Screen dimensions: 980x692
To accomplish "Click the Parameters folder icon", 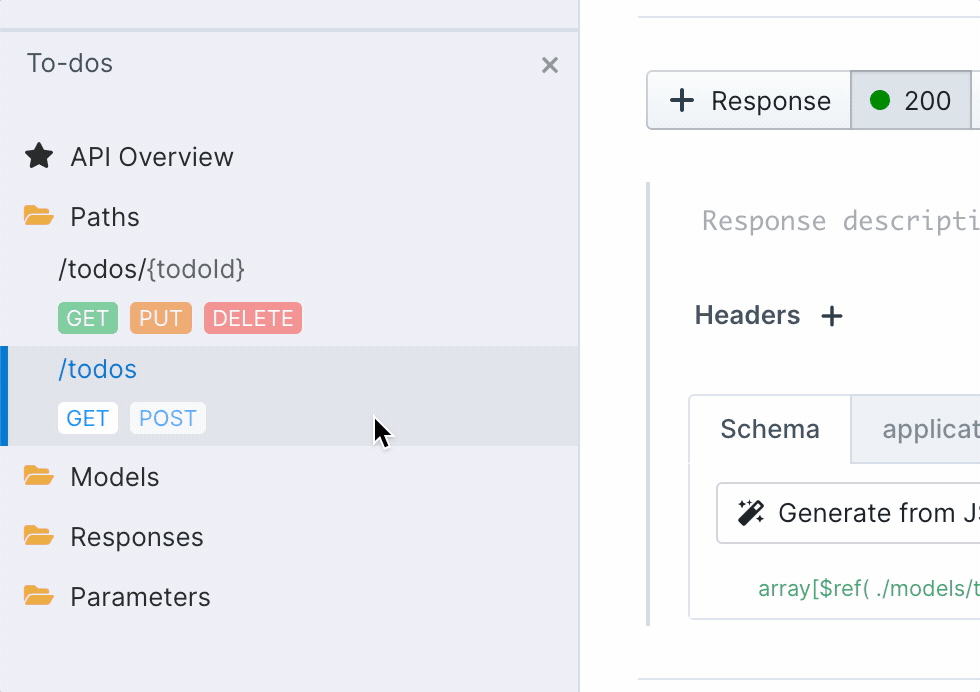I will click(x=38, y=597).
